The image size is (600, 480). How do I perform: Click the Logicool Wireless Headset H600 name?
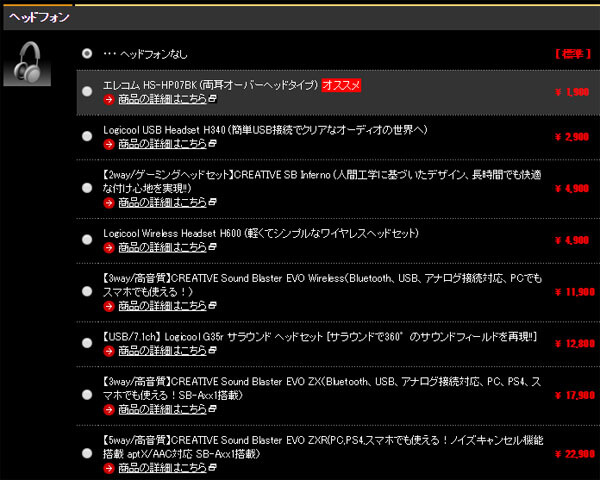coord(261,233)
